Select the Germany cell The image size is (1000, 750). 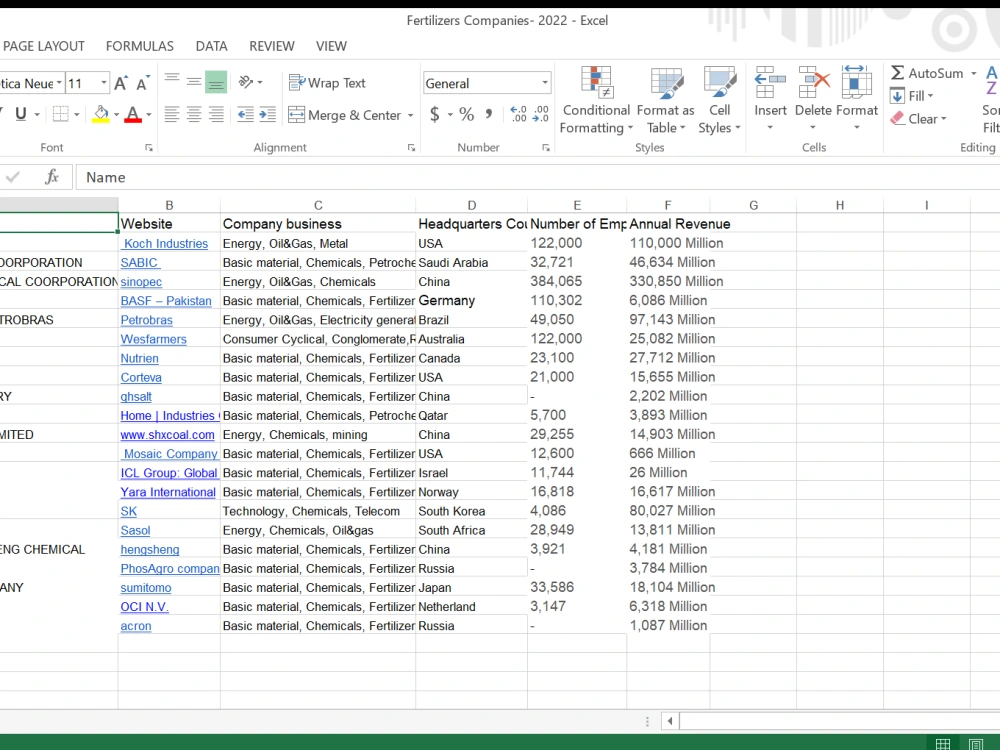(x=471, y=300)
